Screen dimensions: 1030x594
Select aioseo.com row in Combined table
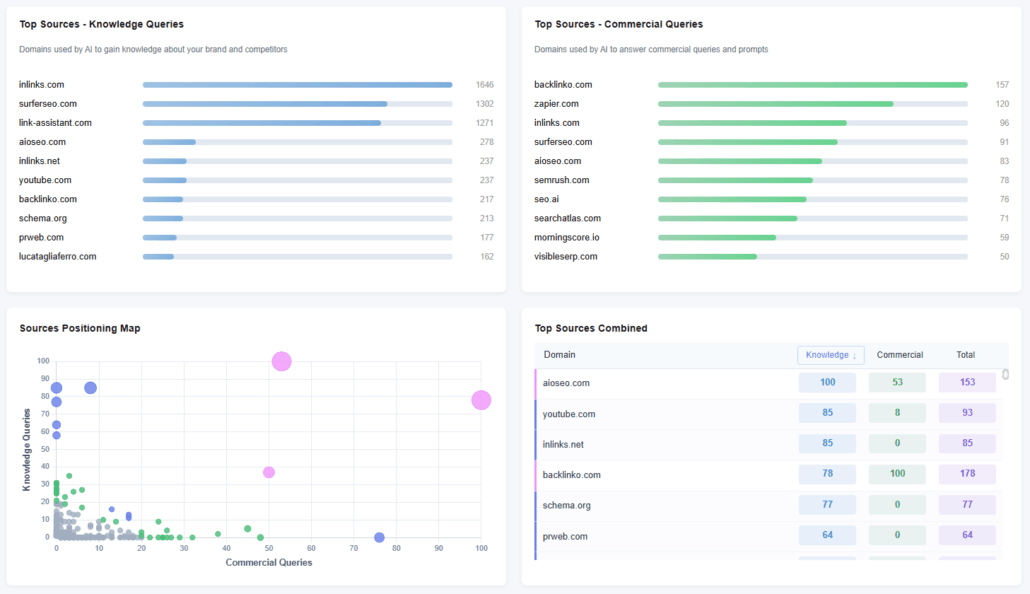(768, 382)
